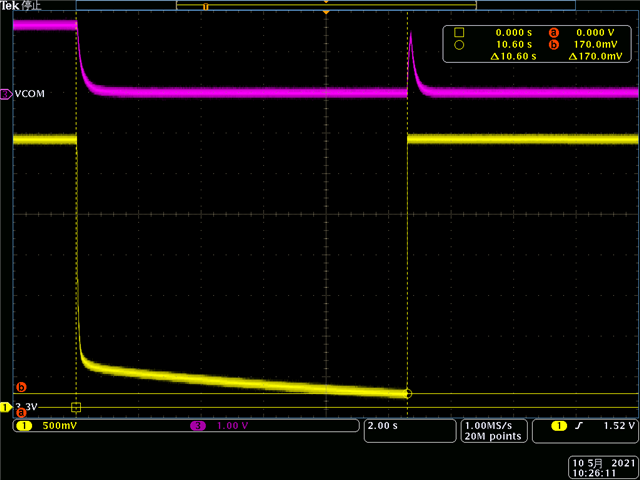The image size is (640, 480).
Task: Click the channel 1 badge in trigger readout
Action: tap(559, 426)
